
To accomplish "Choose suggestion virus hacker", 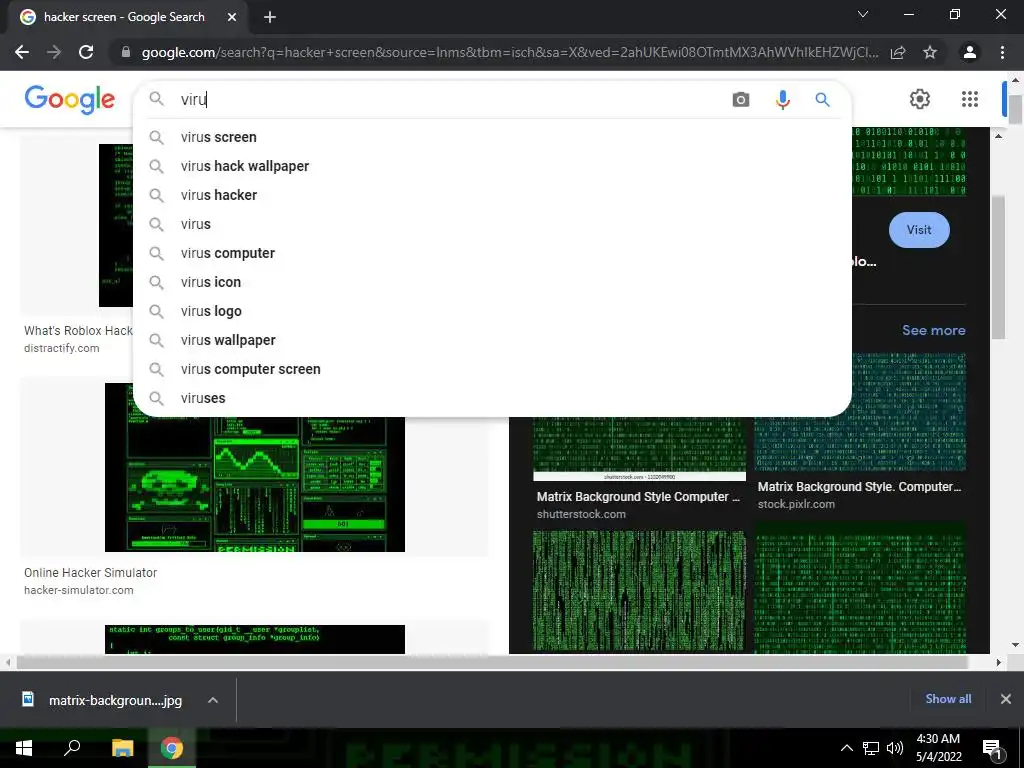I will [492, 195].
